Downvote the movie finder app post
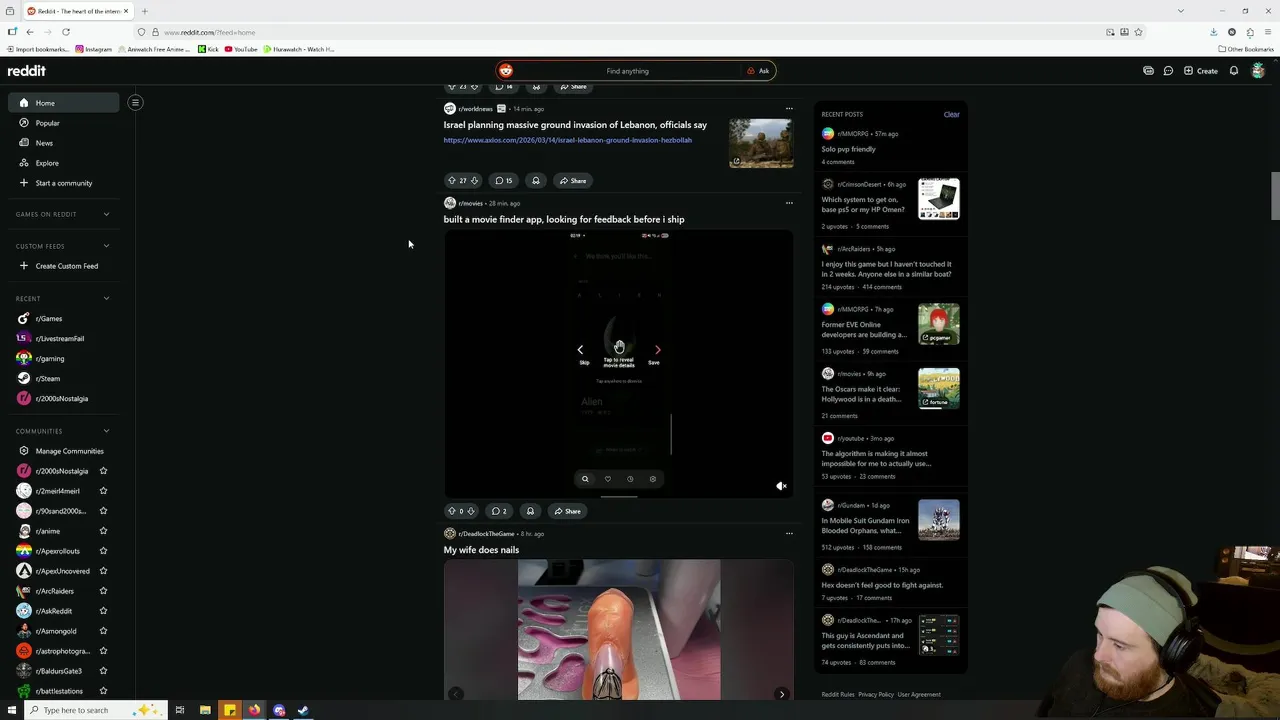 coord(471,511)
